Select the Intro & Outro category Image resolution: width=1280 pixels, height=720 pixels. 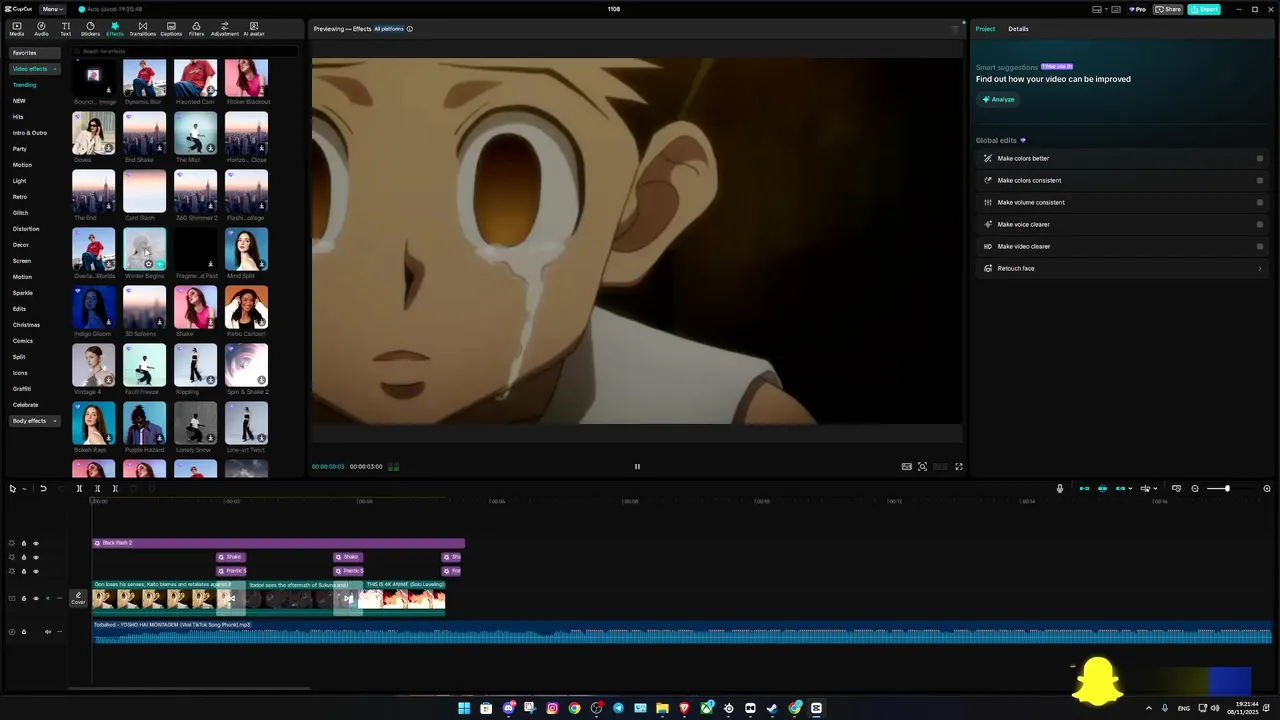(30, 133)
